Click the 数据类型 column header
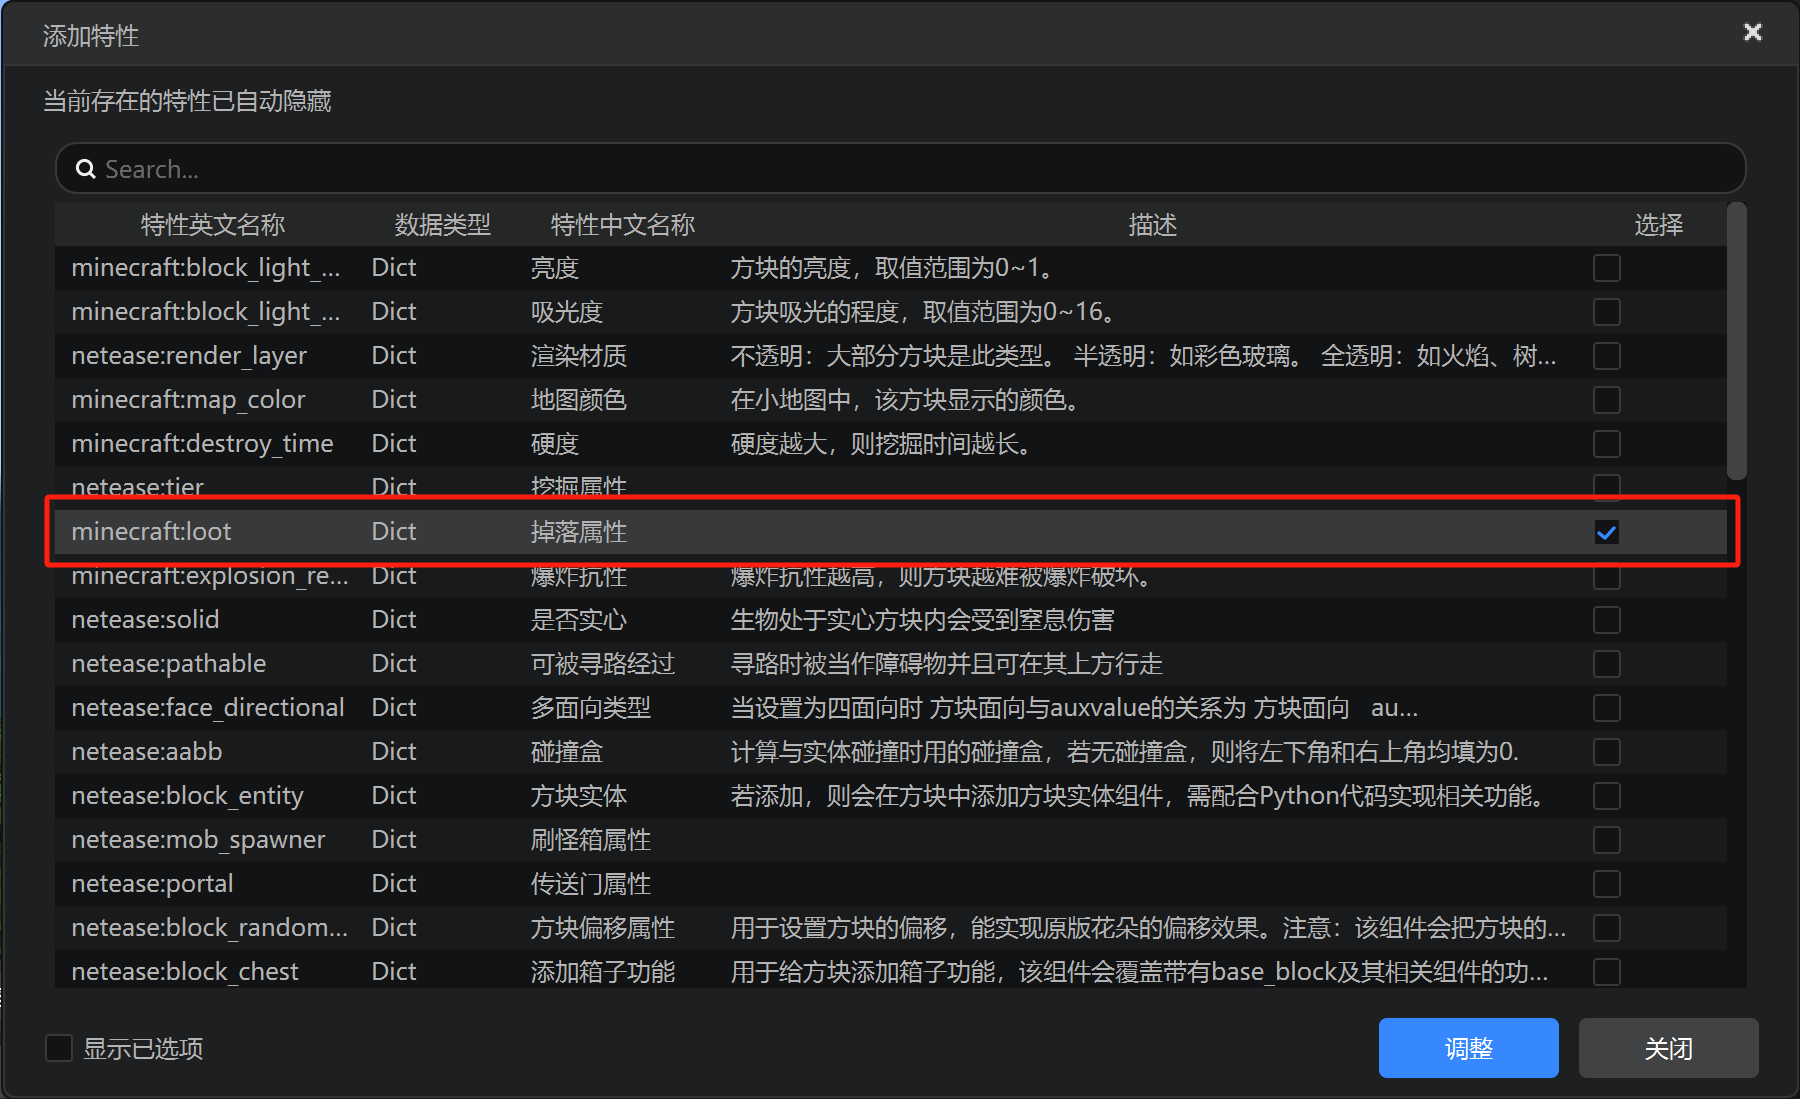Viewport: 1800px width, 1099px height. [x=442, y=225]
